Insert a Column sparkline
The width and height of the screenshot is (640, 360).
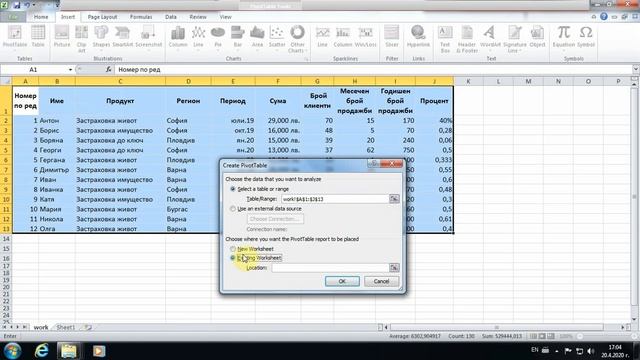(x=343, y=37)
